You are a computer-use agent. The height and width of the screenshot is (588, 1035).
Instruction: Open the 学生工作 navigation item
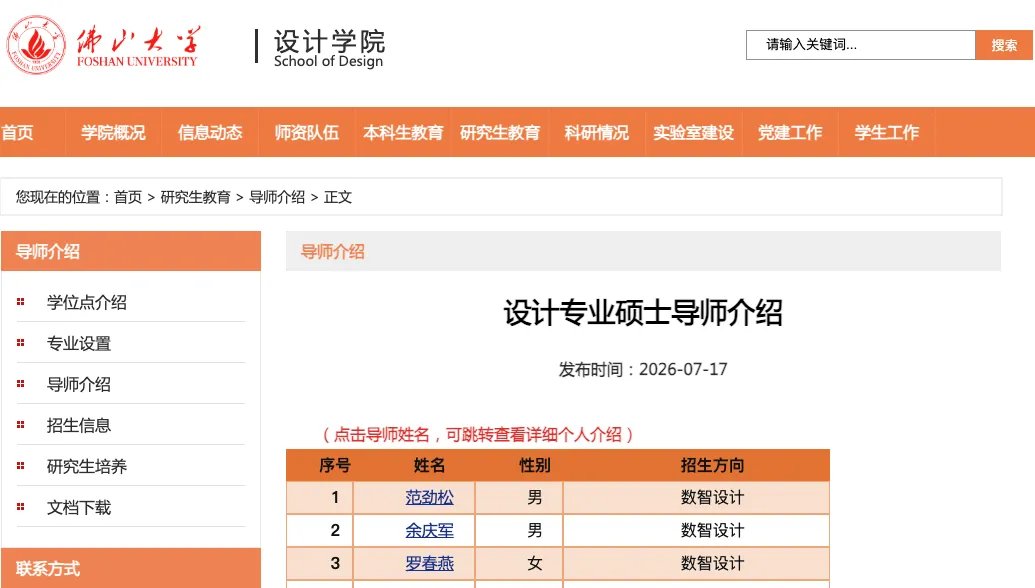tap(886, 133)
